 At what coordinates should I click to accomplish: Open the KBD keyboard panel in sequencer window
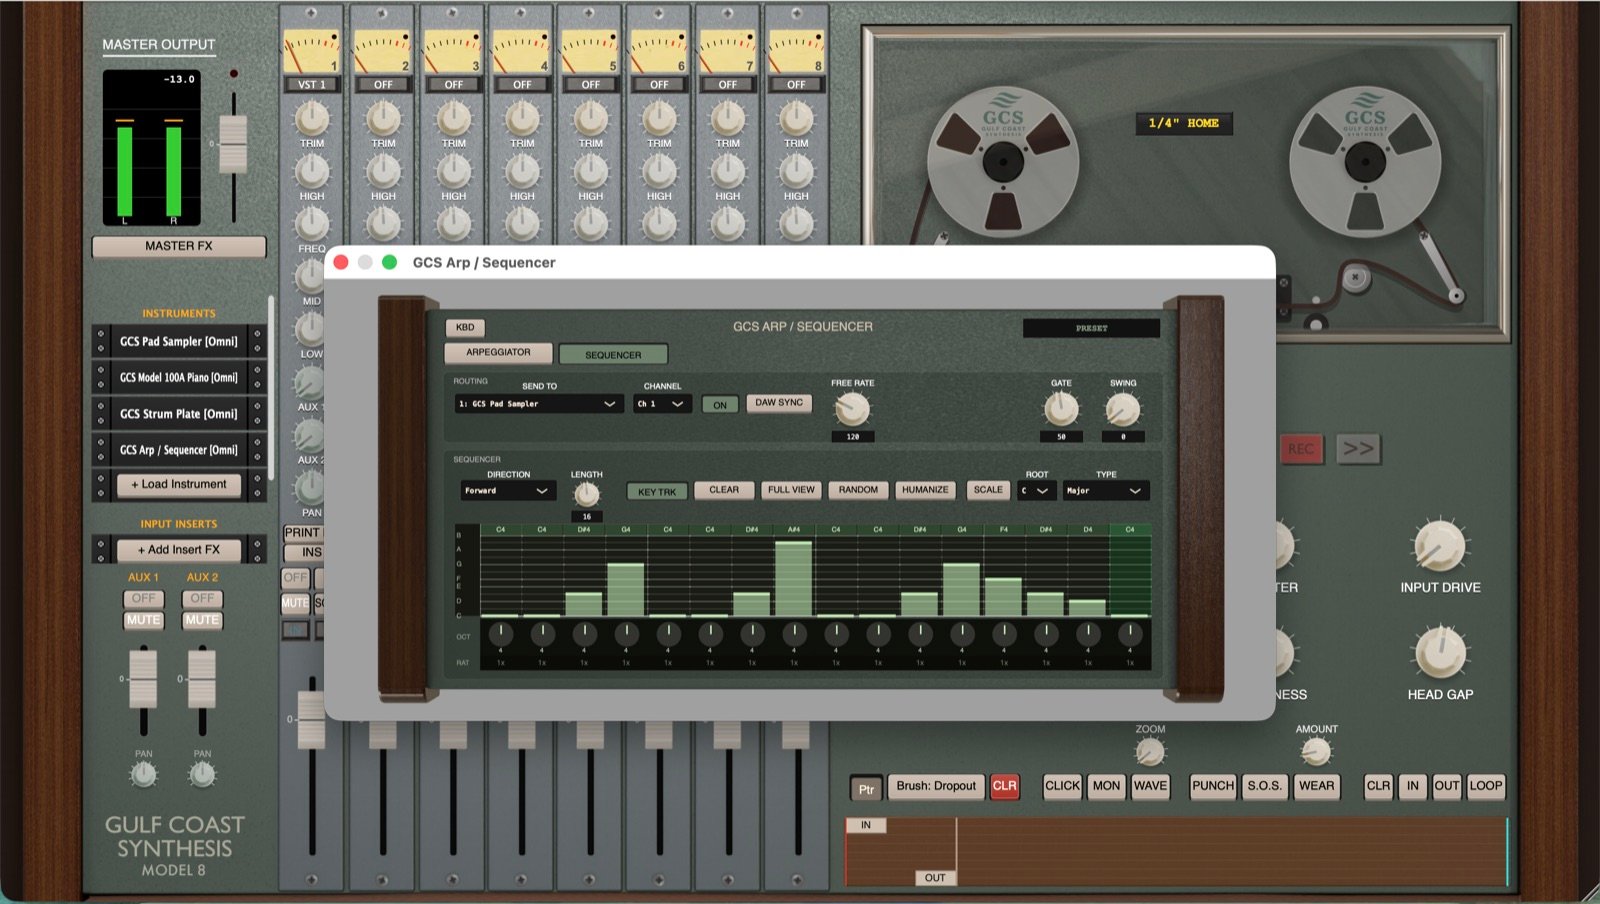[465, 327]
